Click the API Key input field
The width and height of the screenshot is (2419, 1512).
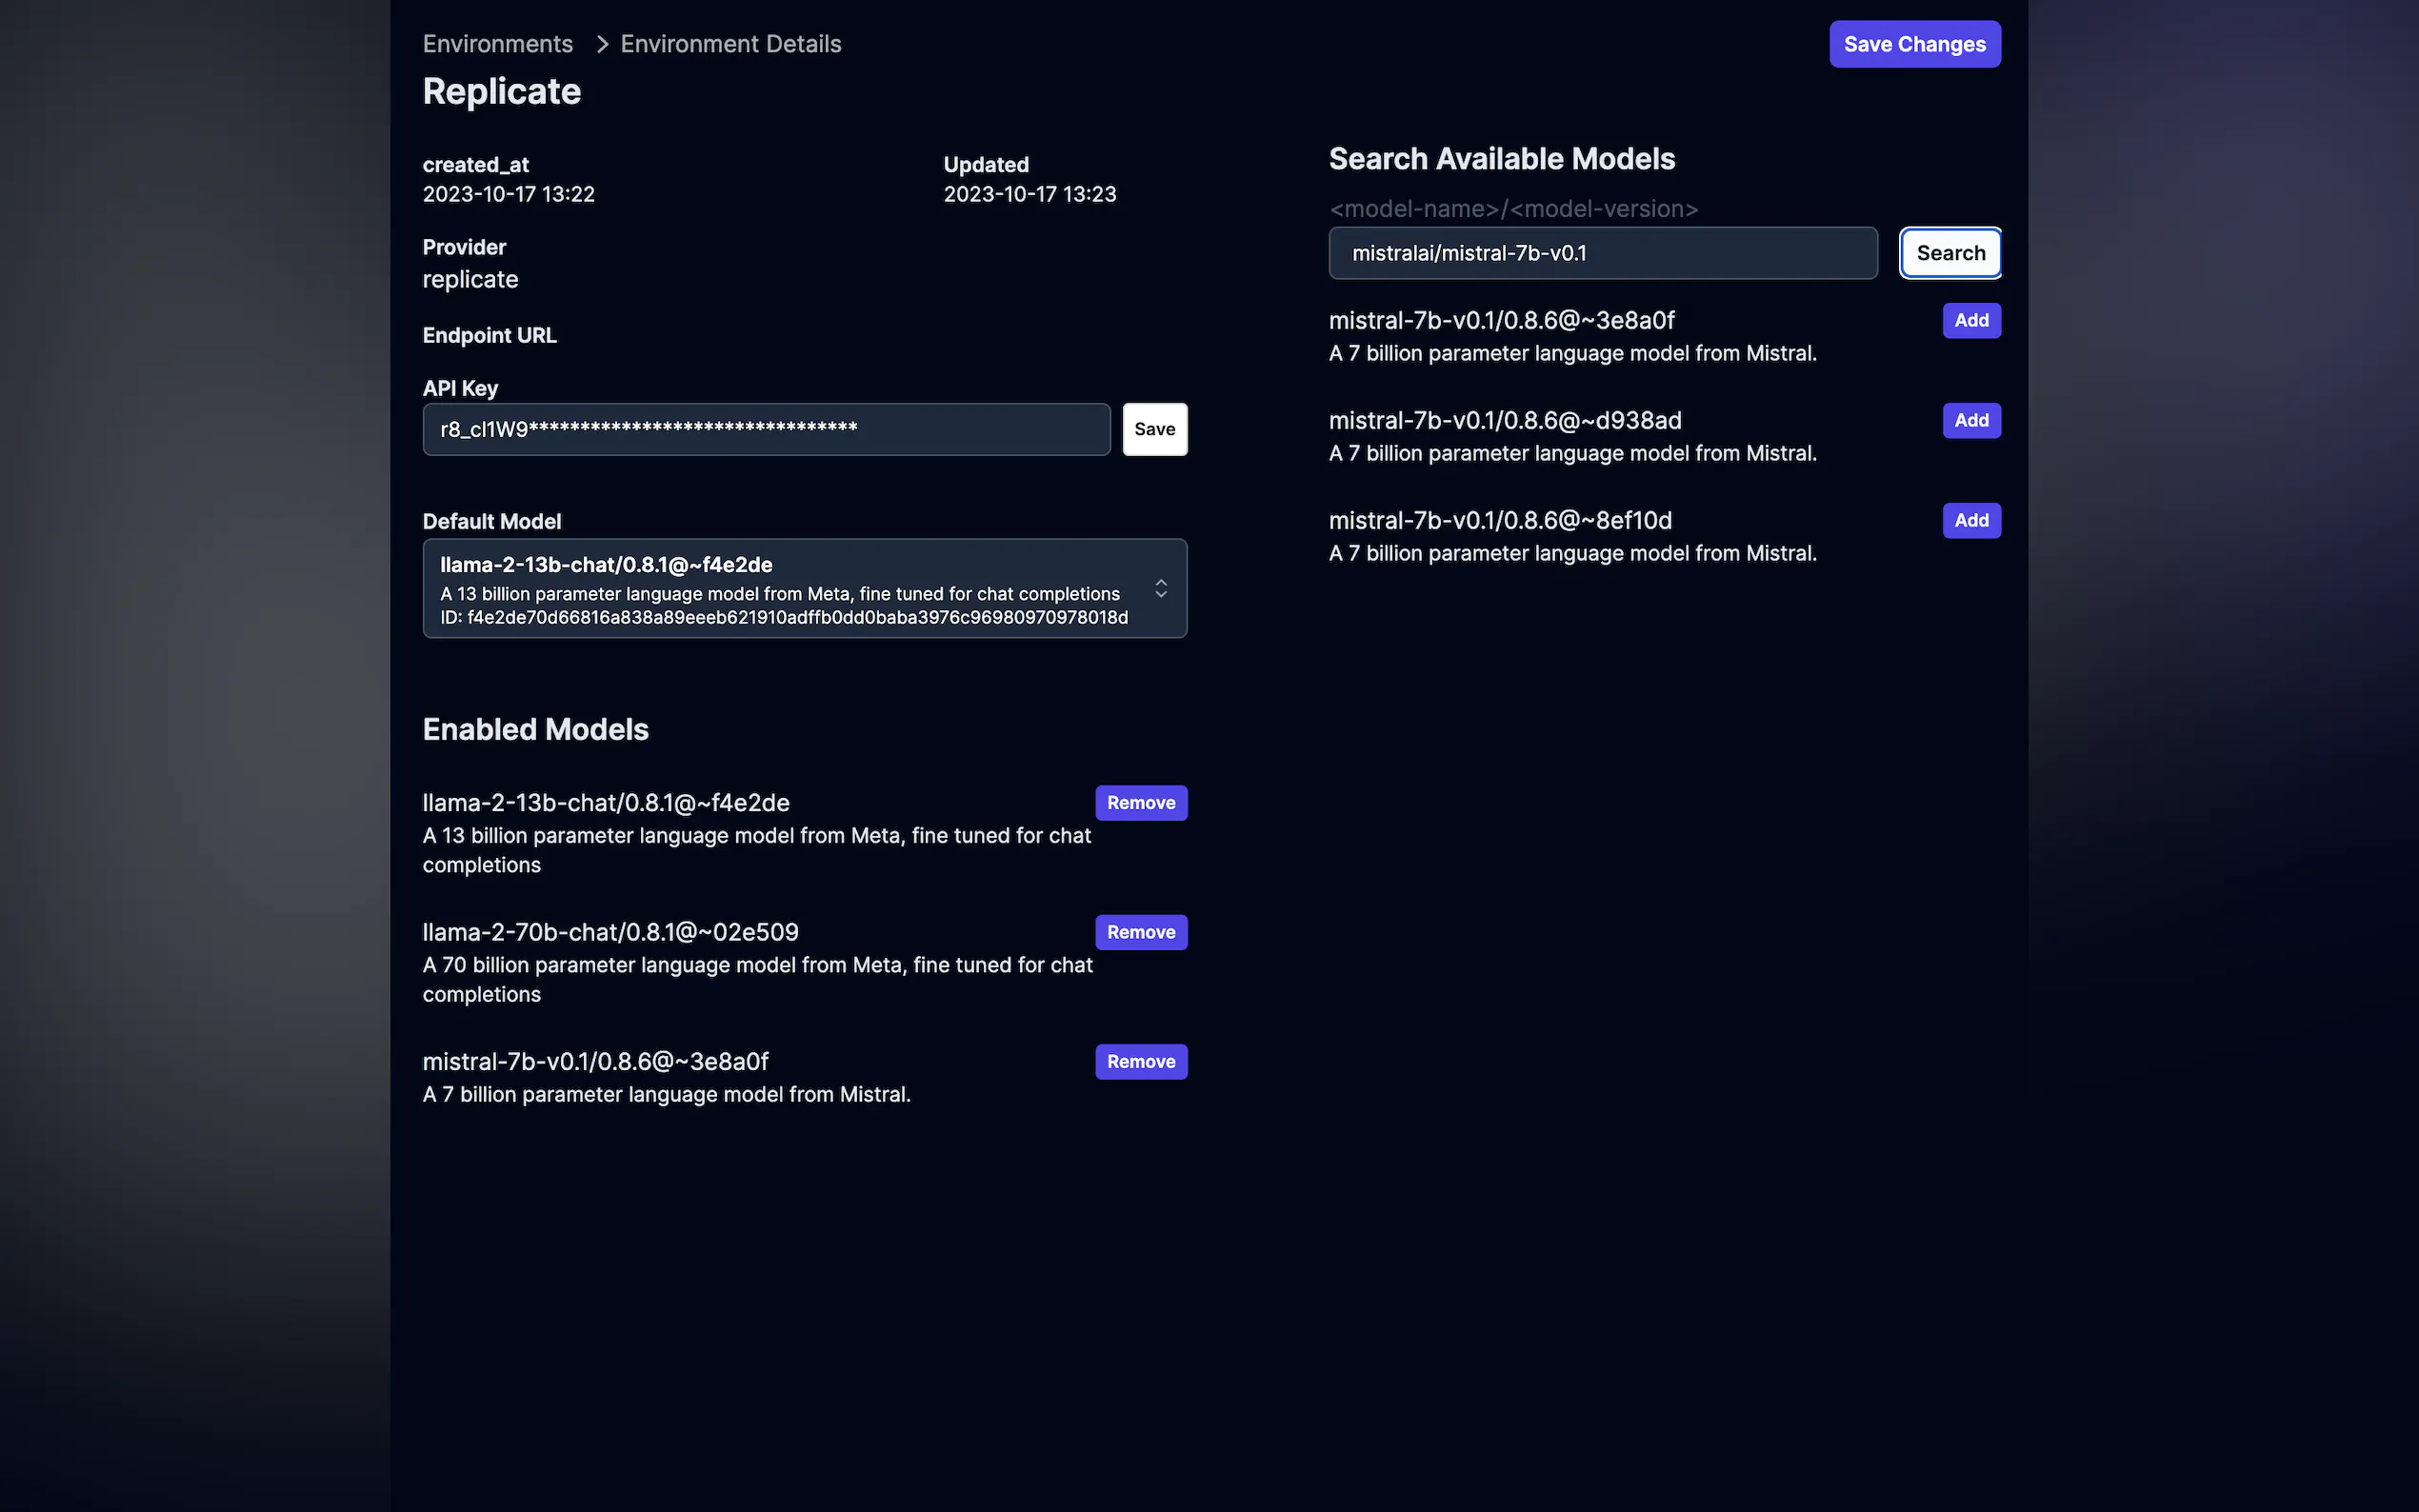(x=765, y=429)
